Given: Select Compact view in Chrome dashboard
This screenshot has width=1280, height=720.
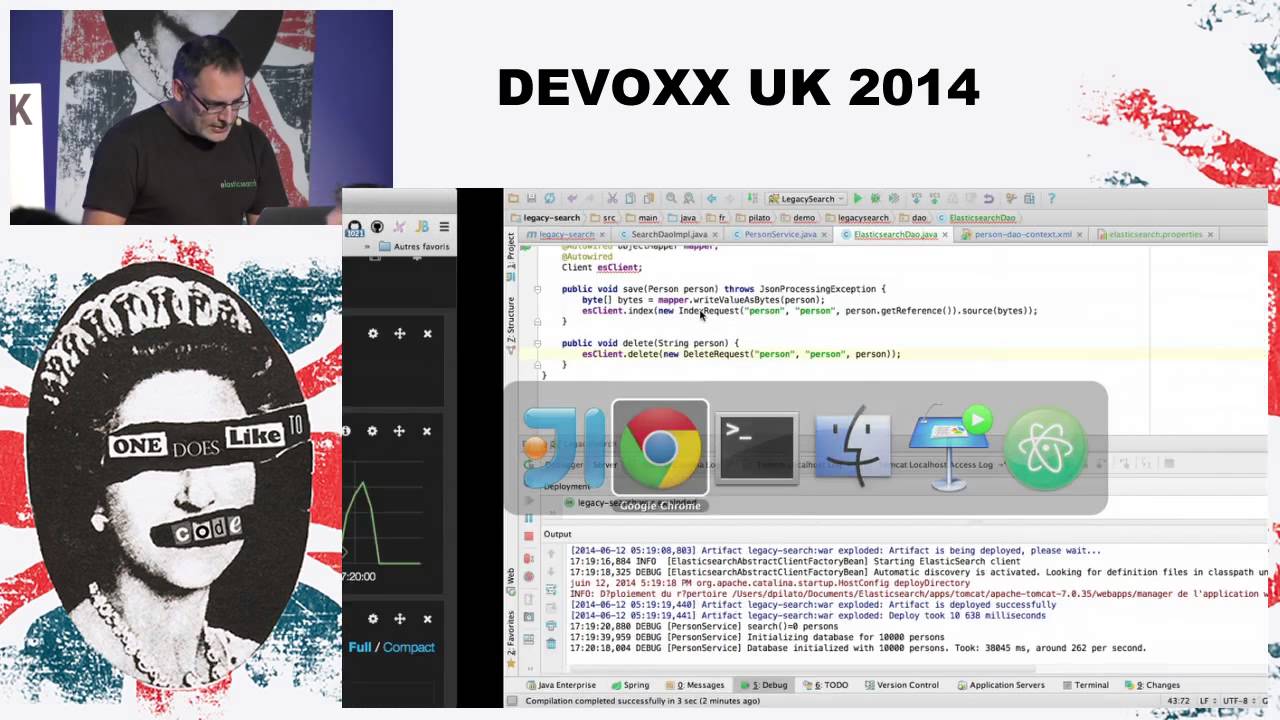Looking at the screenshot, I should click(x=409, y=647).
